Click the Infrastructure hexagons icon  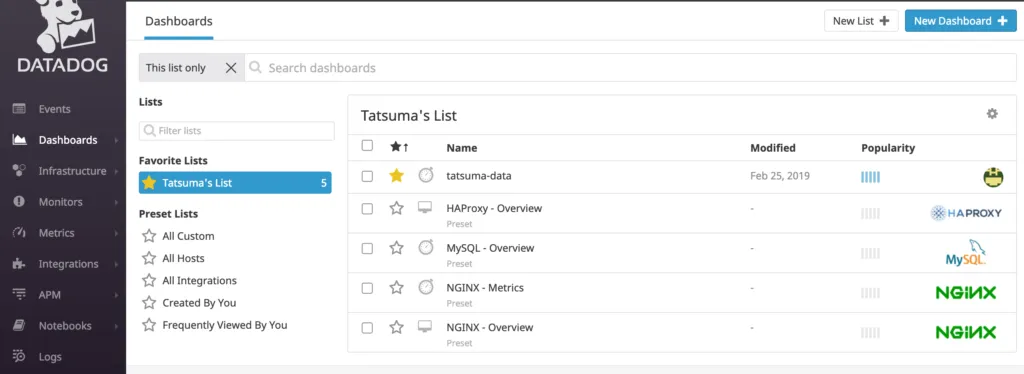[x=19, y=170]
